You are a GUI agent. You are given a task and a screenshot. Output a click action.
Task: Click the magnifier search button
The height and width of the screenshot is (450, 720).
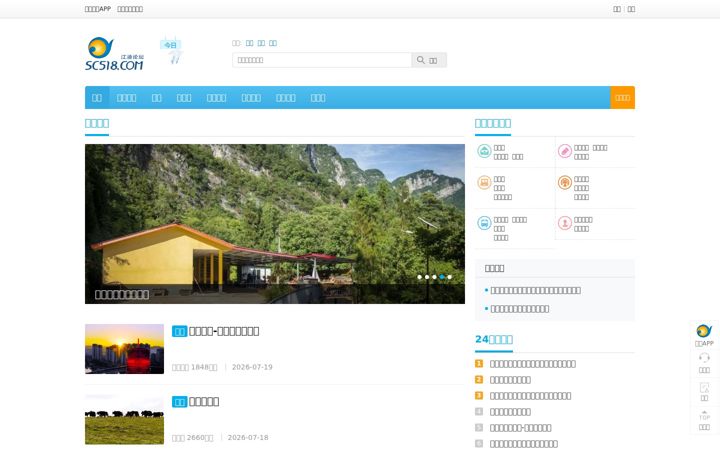(428, 60)
